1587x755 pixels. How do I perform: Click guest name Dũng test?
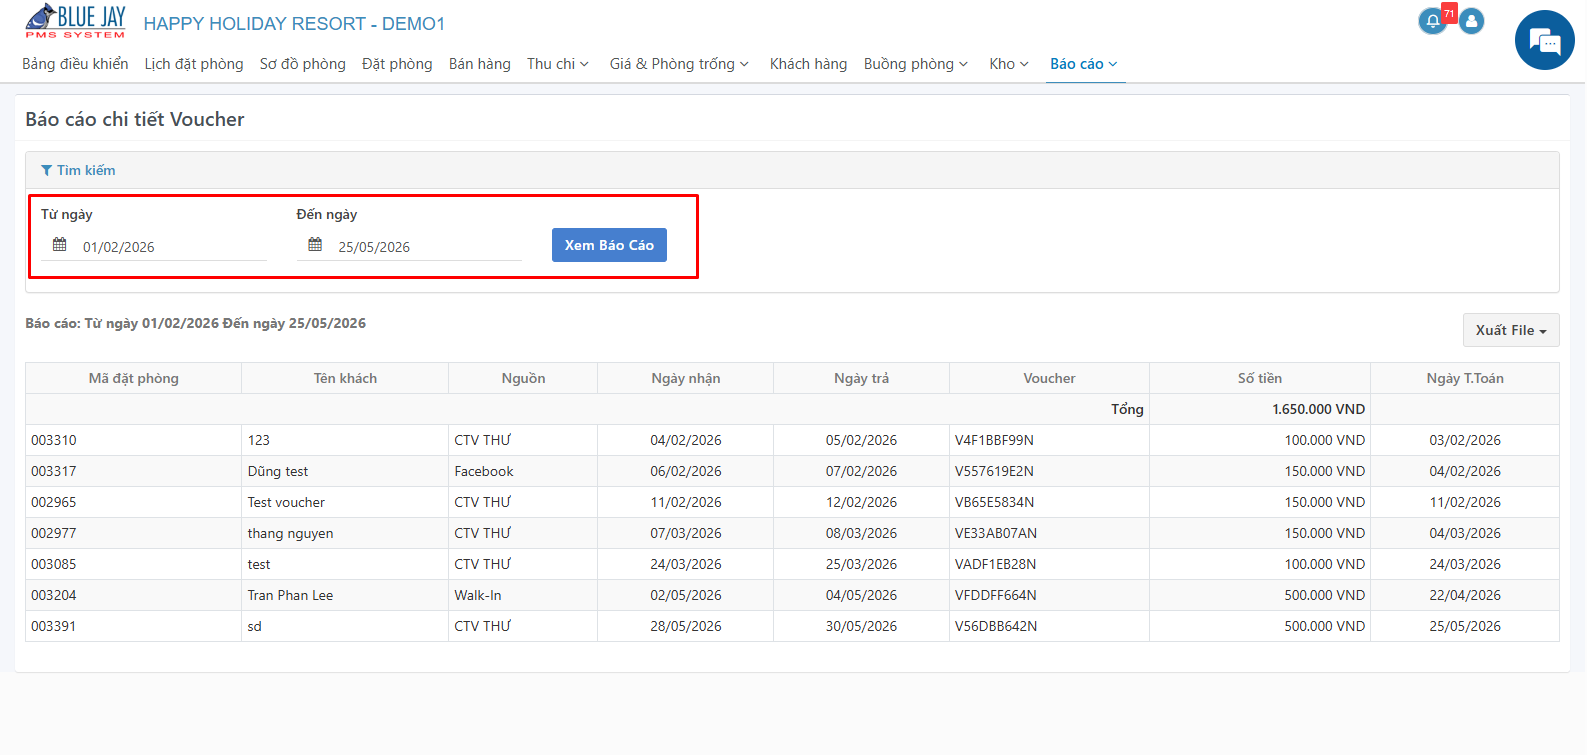click(x=278, y=471)
